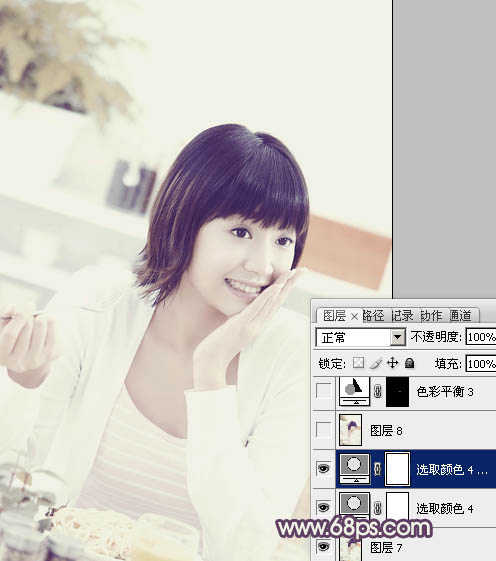Click the 色彩平衡 3 adjustment layer icon
496x561 pixels.
point(355,391)
